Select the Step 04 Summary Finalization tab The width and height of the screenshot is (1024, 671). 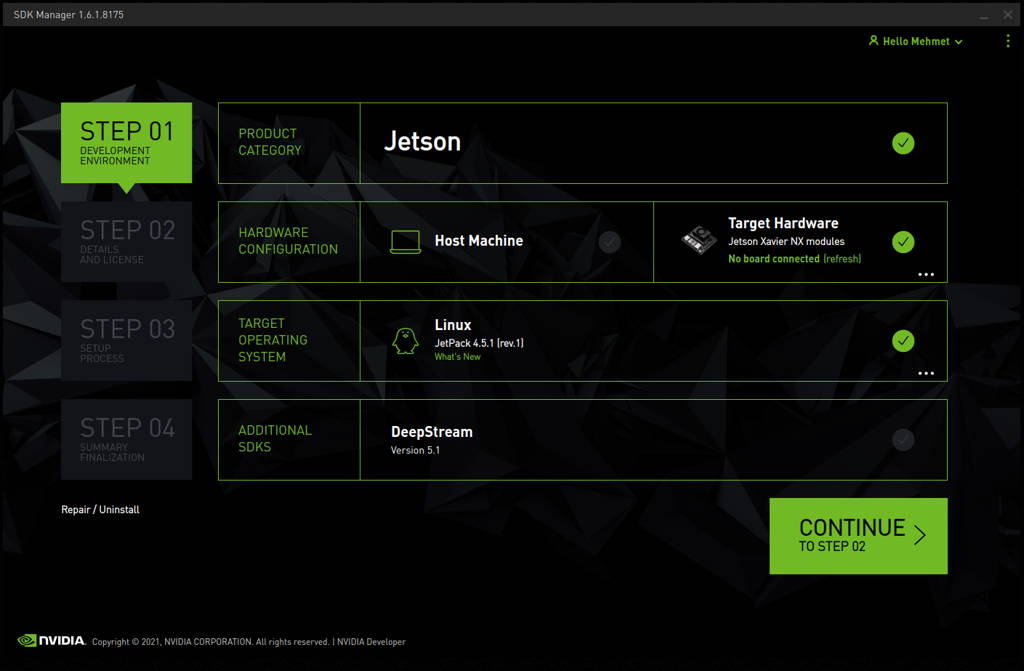[x=127, y=440]
